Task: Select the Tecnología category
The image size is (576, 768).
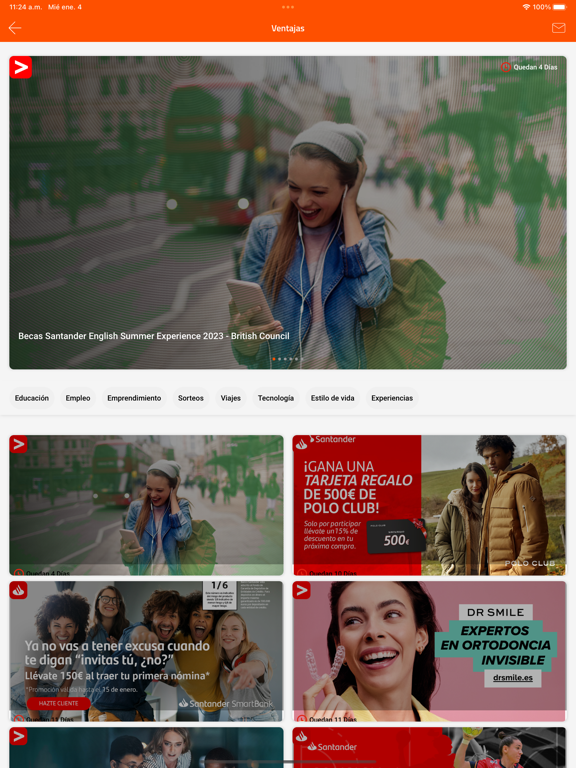Action: pos(276,398)
